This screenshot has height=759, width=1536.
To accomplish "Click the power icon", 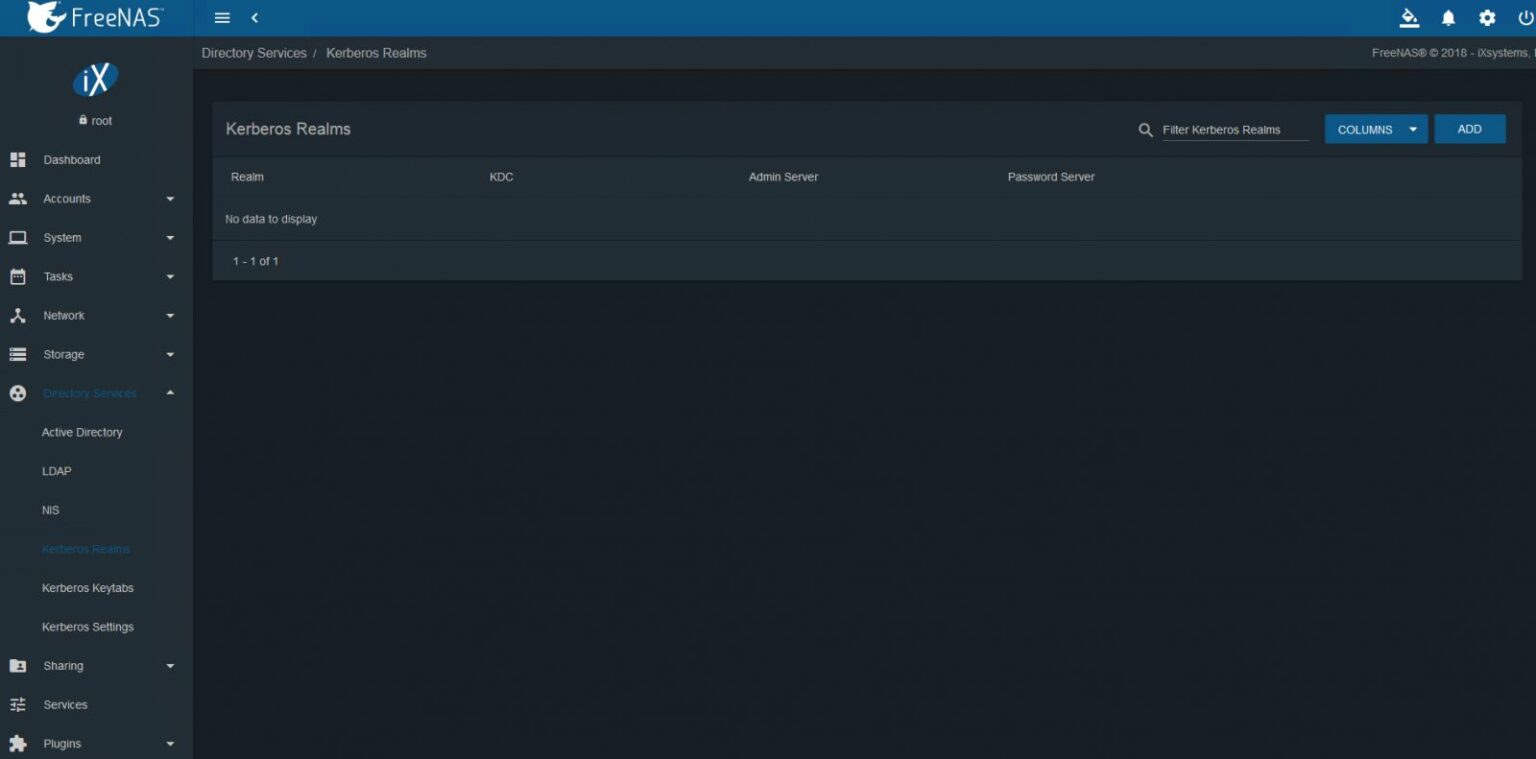I will click(1526, 18).
